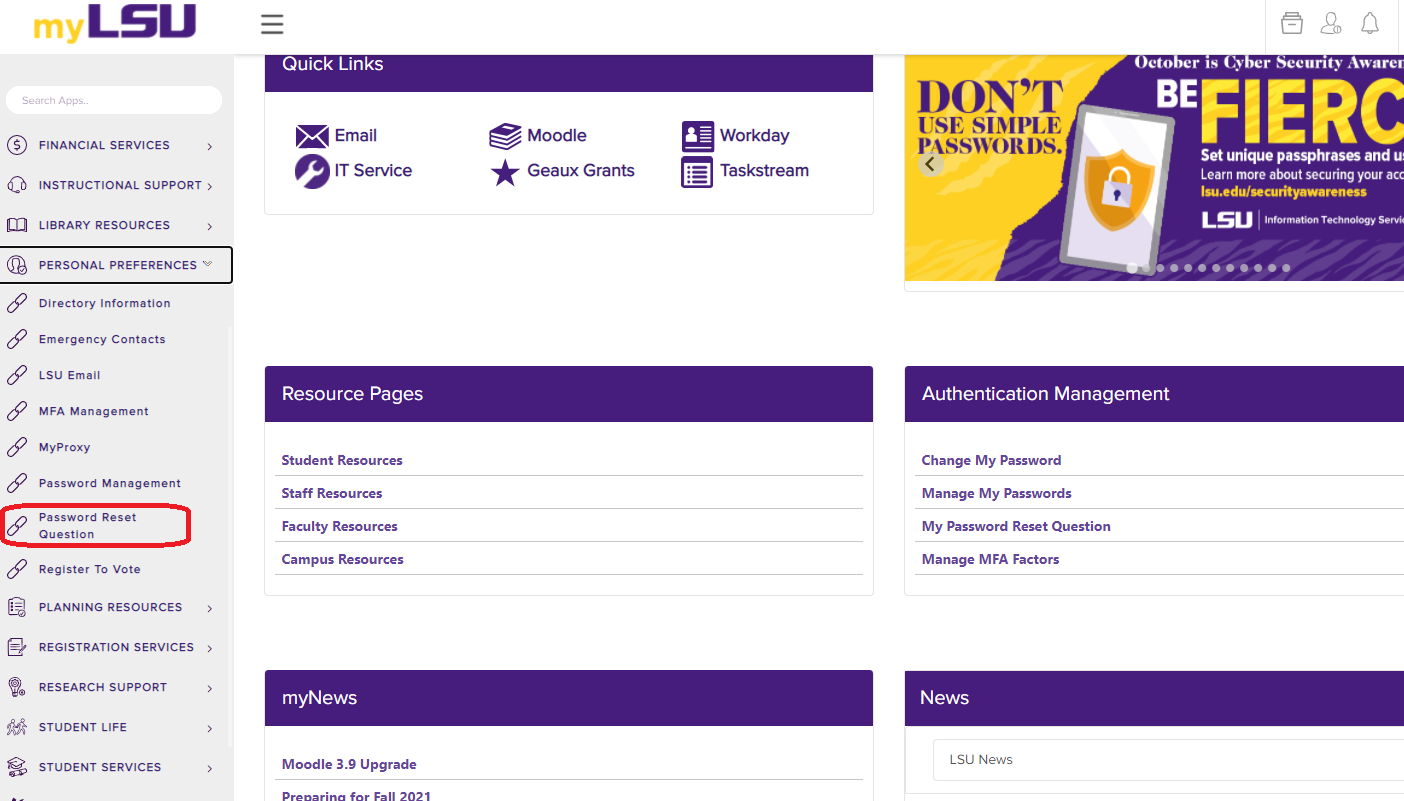This screenshot has width=1404, height=801.
Task: Open Register To Vote menu item
Action: pos(90,569)
